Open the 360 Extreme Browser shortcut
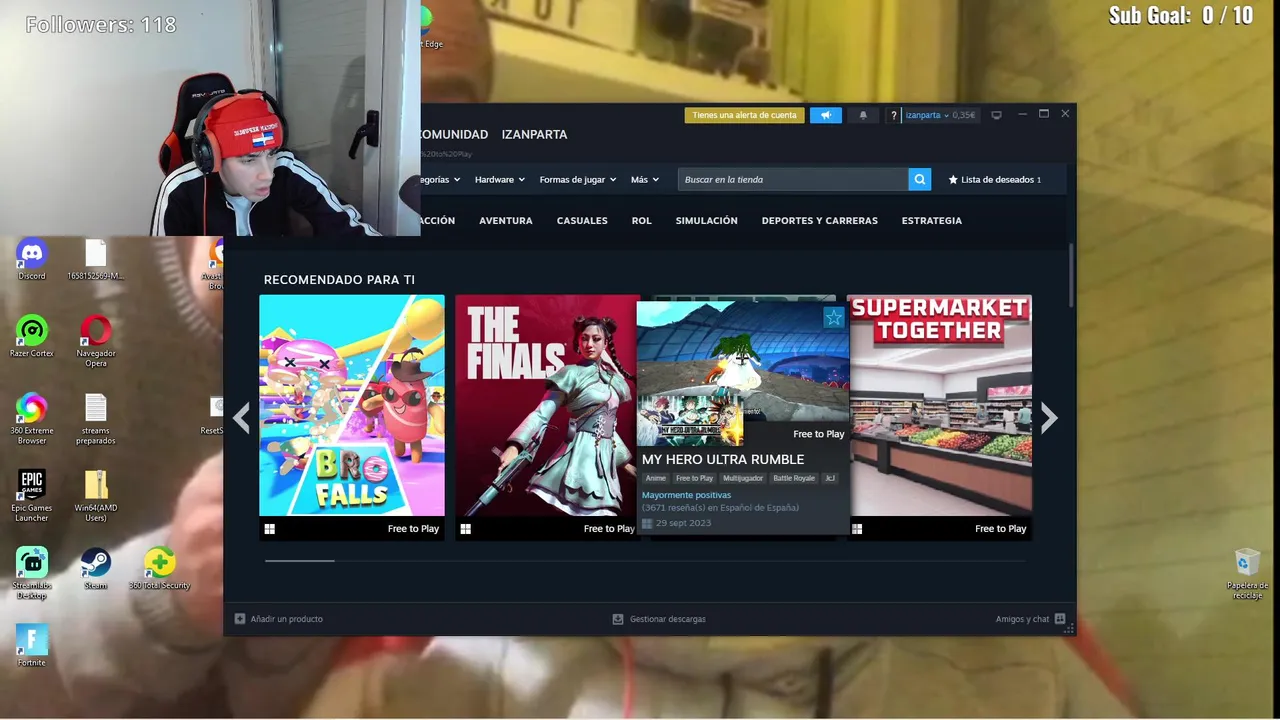Screen dimensions: 1280x720 [x=32, y=418]
